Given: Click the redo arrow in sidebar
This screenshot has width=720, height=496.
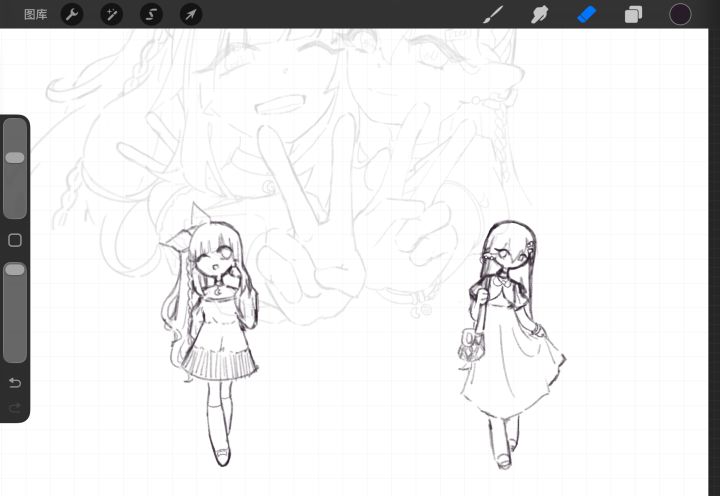Looking at the screenshot, I should (x=15, y=408).
